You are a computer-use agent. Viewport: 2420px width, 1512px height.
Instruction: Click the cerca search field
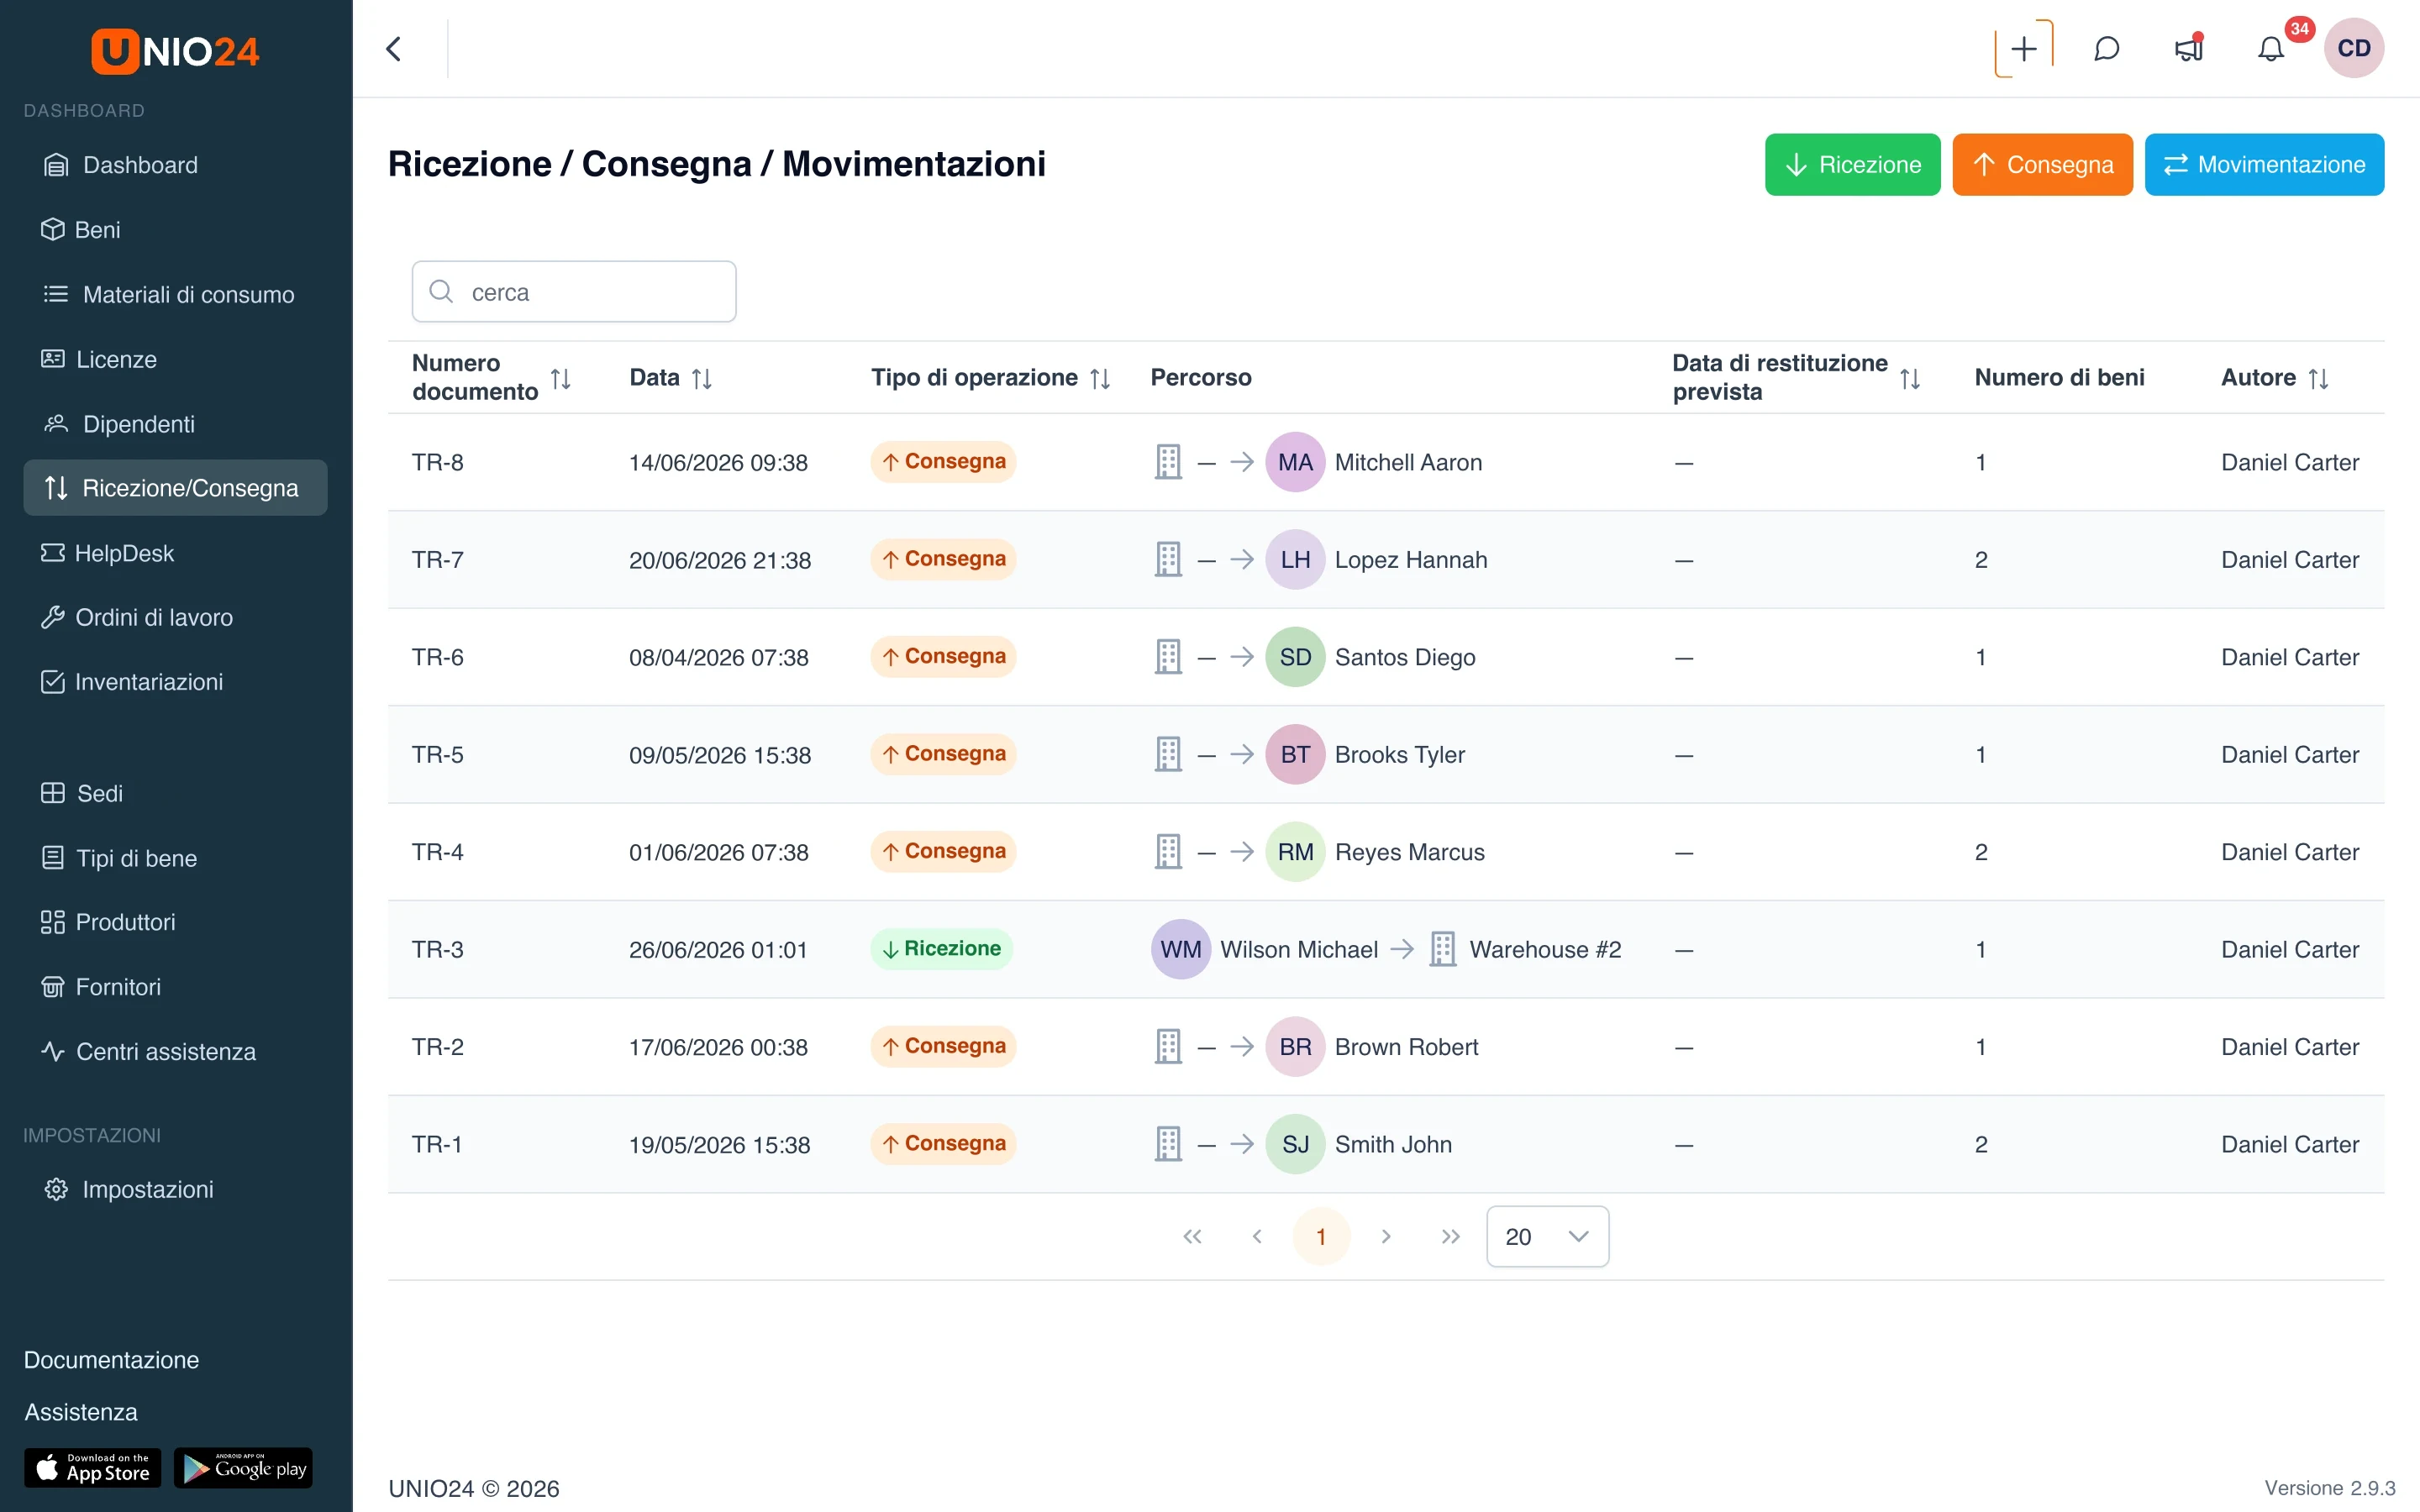[574, 292]
